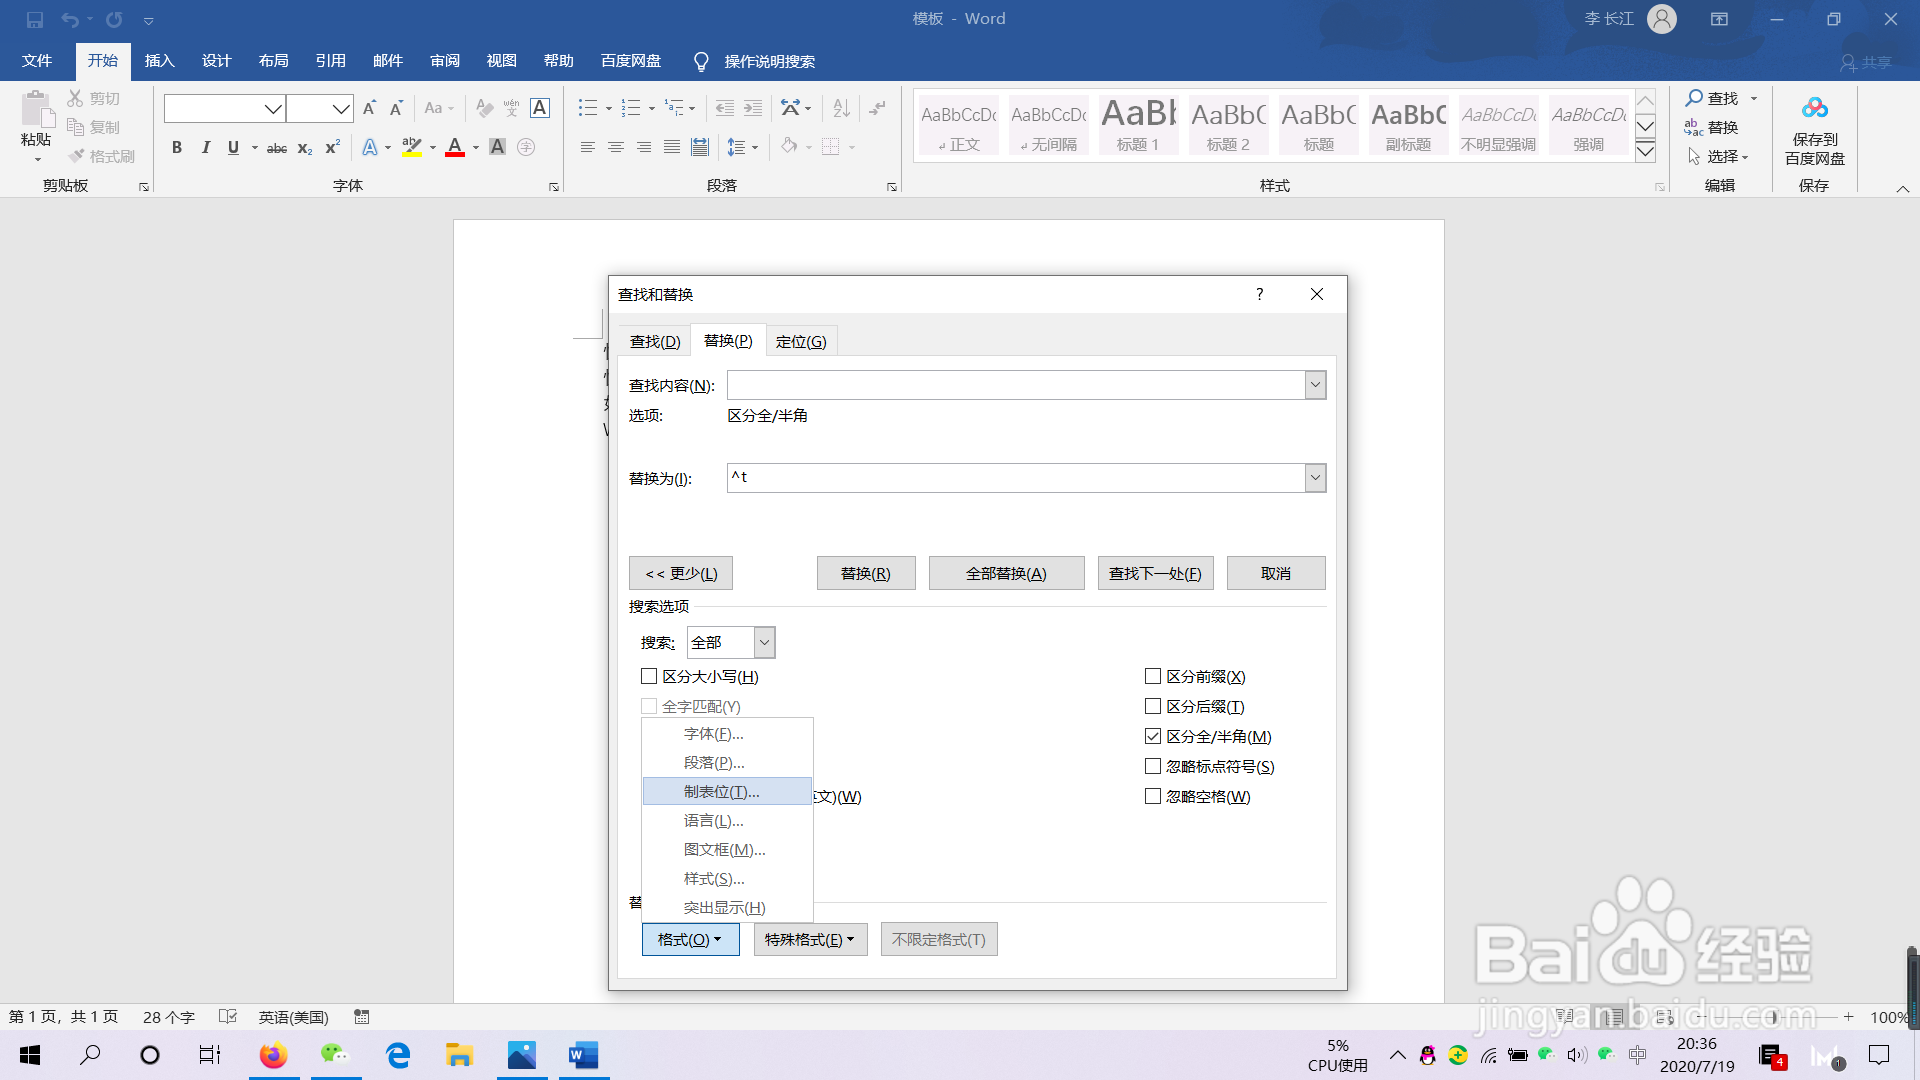The height and width of the screenshot is (1080, 1920).
Task: Enable the 忽略空格 checkbox
Action: pyautogui.click(x=1152, y=796)
